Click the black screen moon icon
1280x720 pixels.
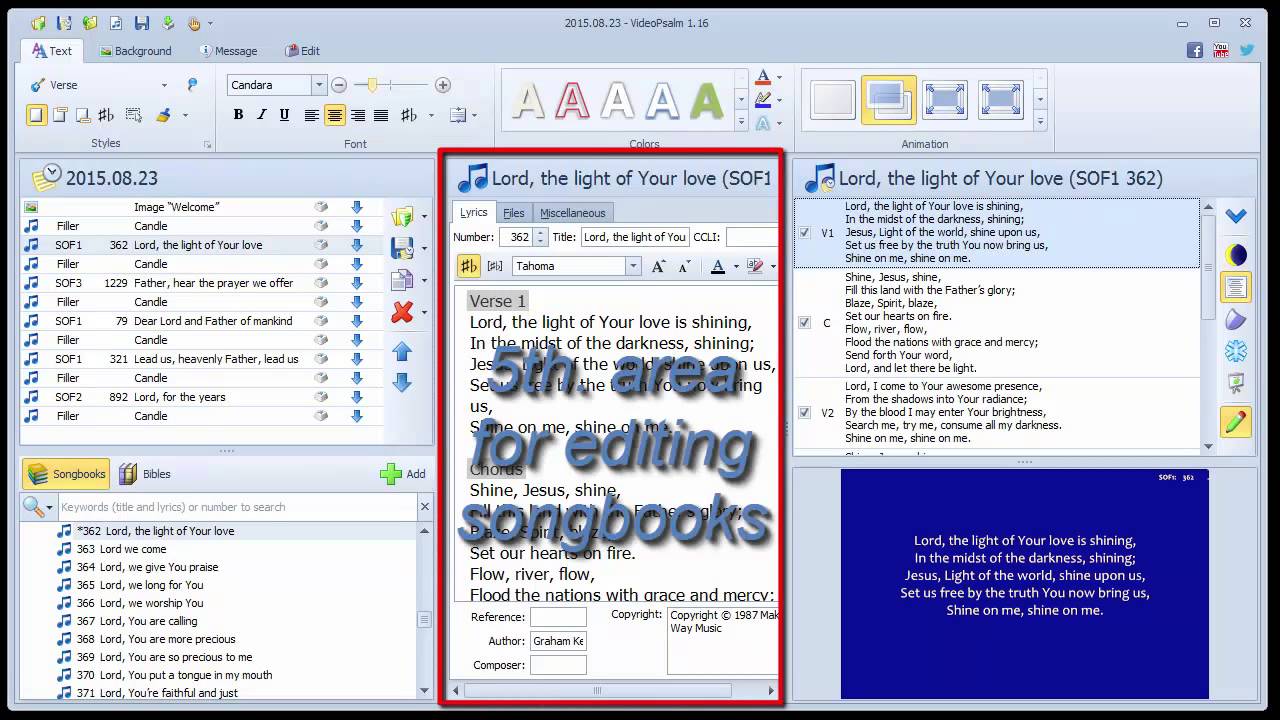coord(1236,254)
